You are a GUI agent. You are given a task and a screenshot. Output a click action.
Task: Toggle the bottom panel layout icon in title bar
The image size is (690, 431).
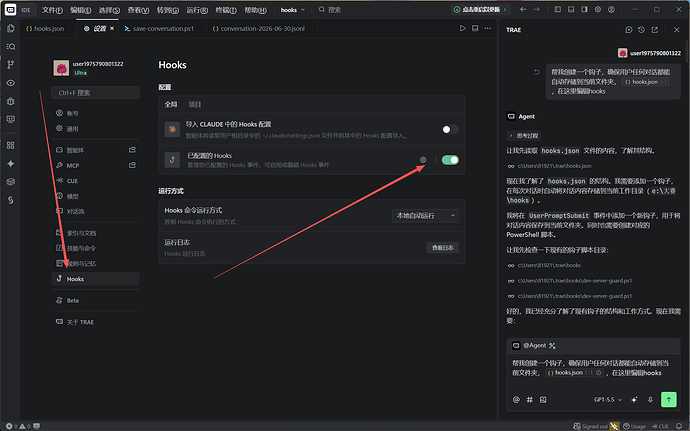point(571,9)
